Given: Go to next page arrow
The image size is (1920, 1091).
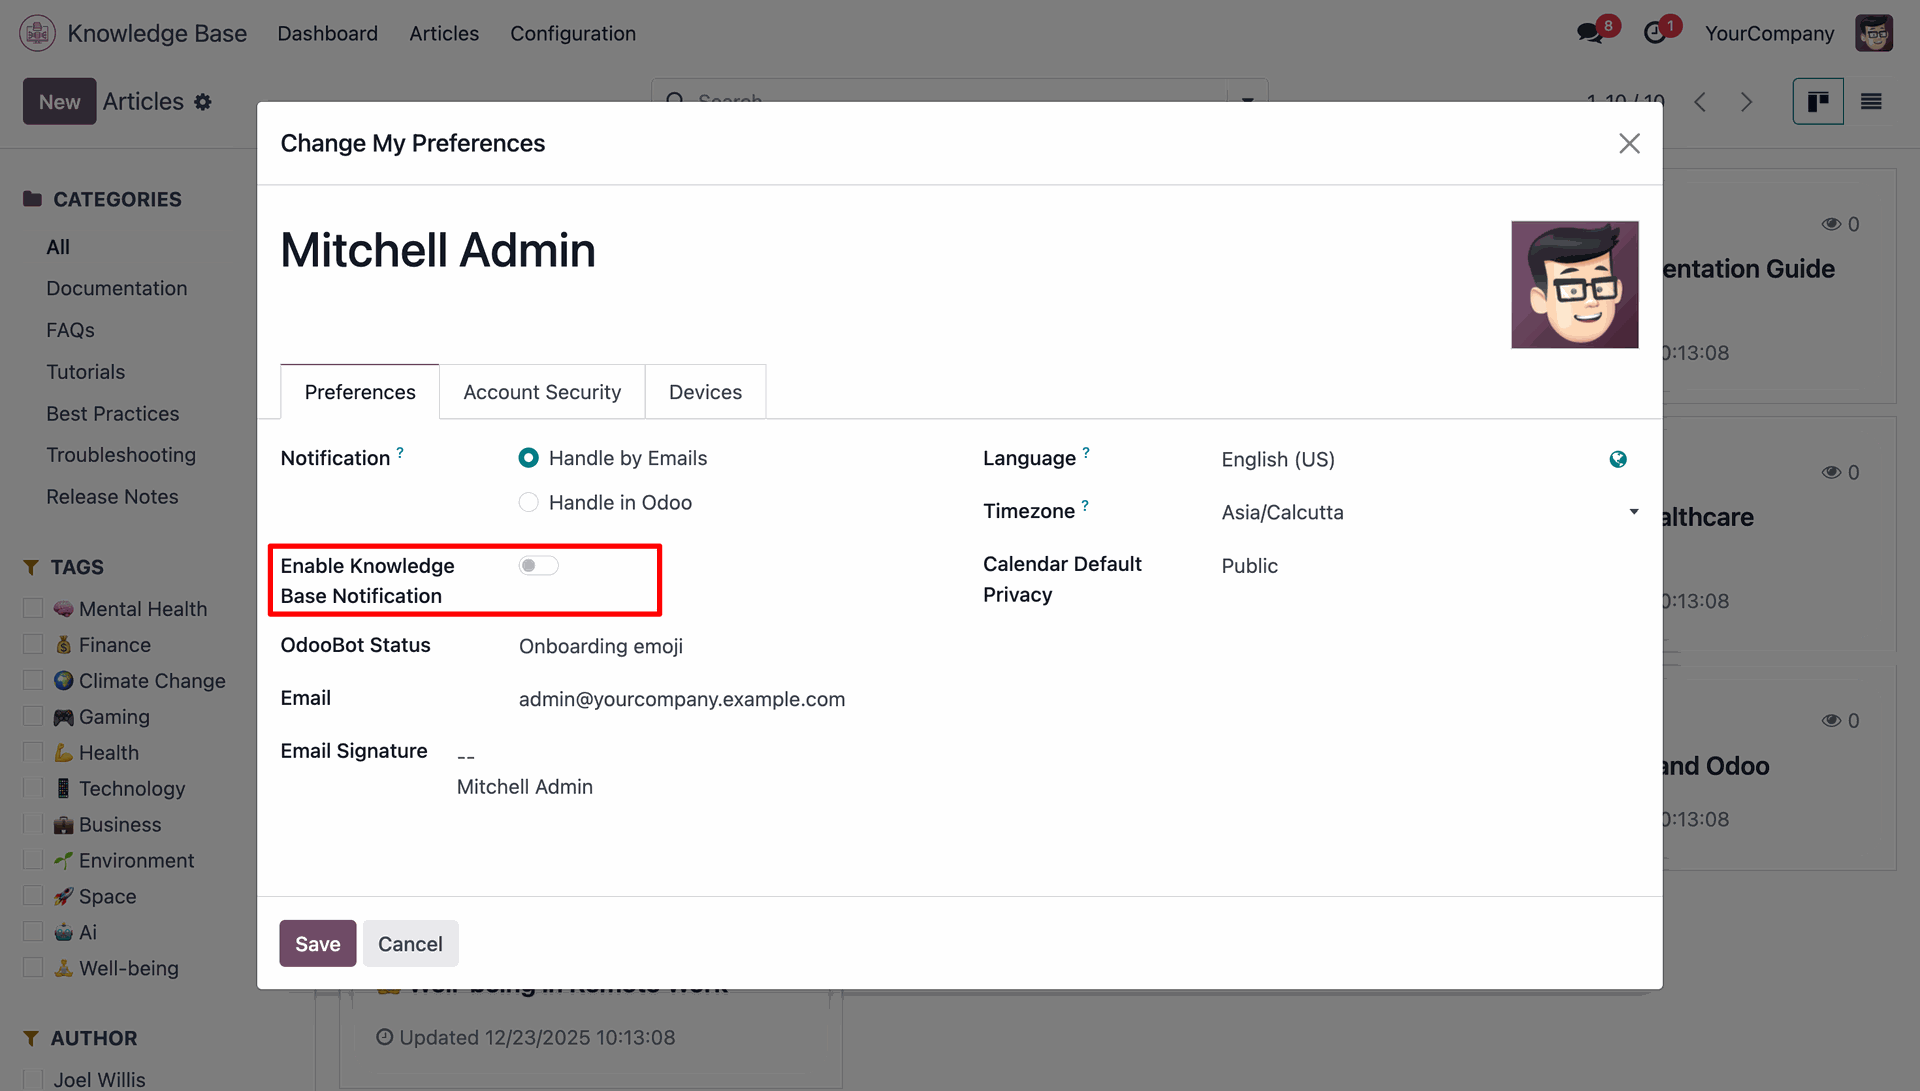Looking at the screenshot, I should (1746, 102).
